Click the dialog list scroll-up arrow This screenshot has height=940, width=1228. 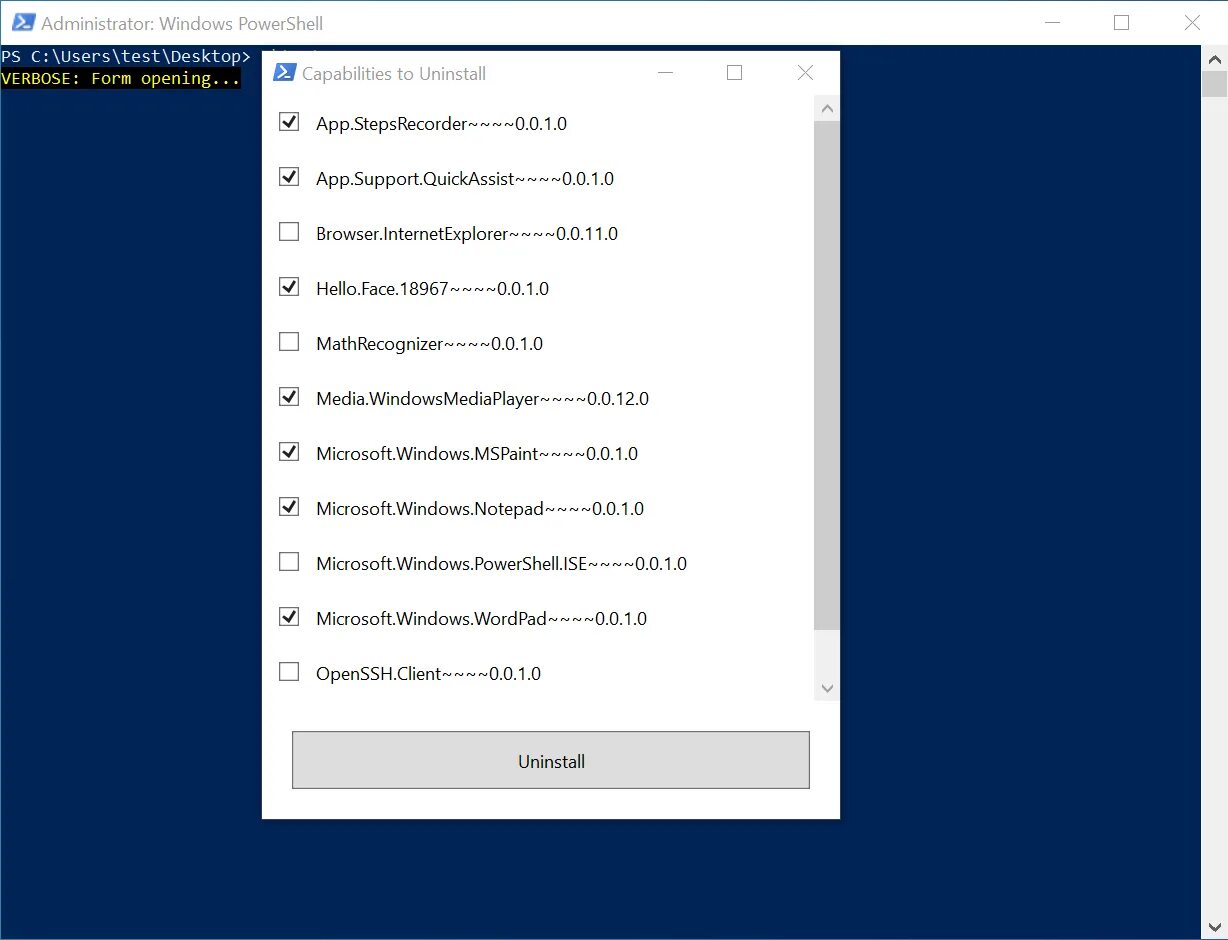tap(827, 108)
